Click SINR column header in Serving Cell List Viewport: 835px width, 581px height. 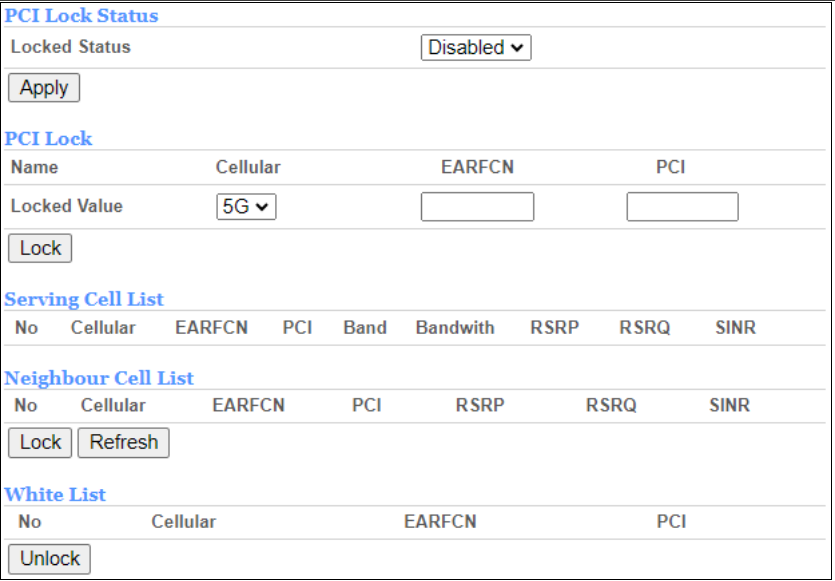pos(735,328)
